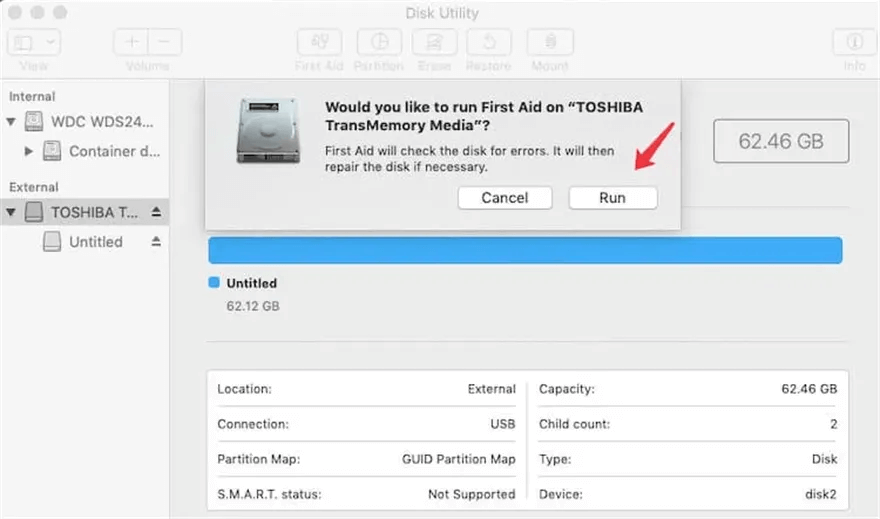Eject the Untitled volume

tap(156, 242)
